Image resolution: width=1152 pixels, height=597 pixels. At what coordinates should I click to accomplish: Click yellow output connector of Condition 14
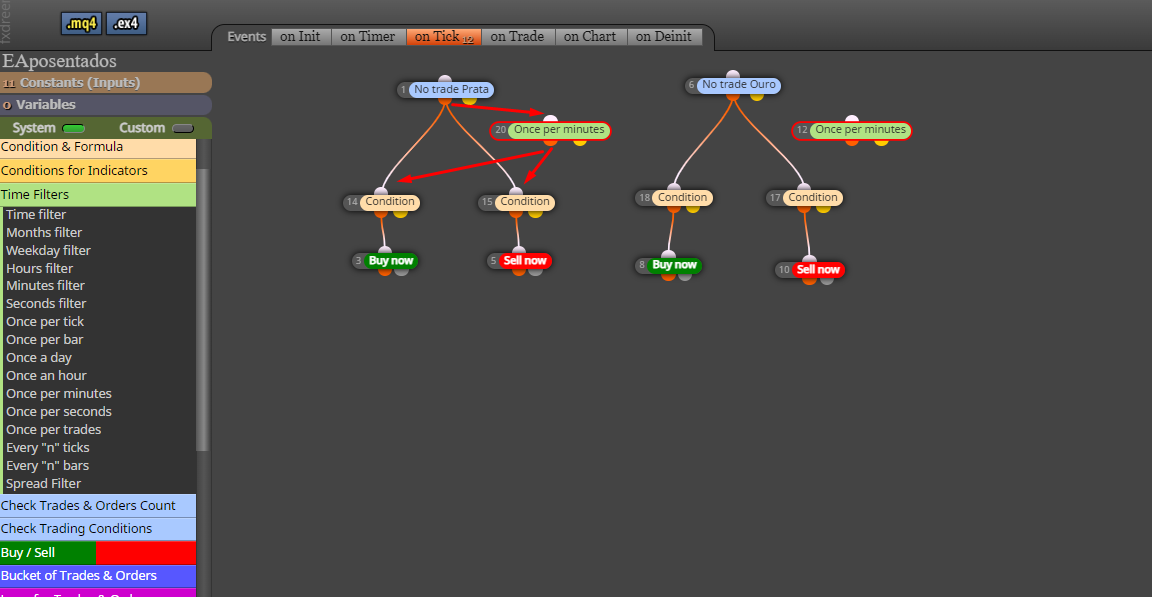tap(400, 213)
